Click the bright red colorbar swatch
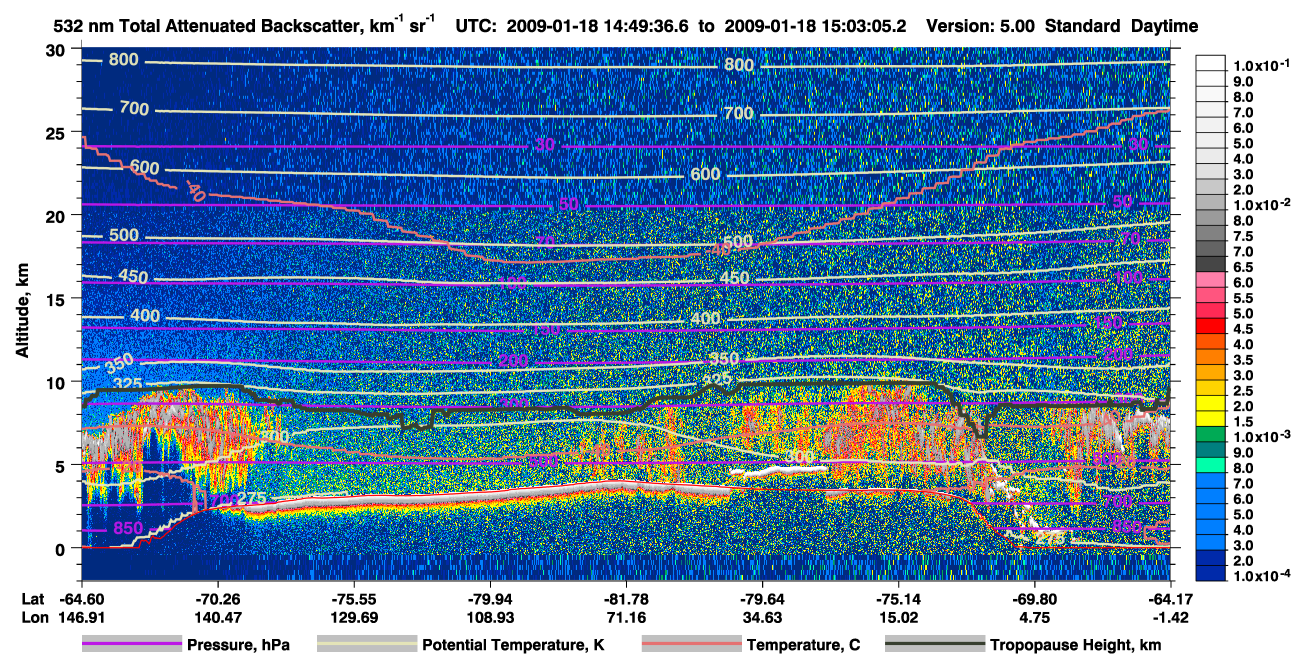 point(1211,328)
